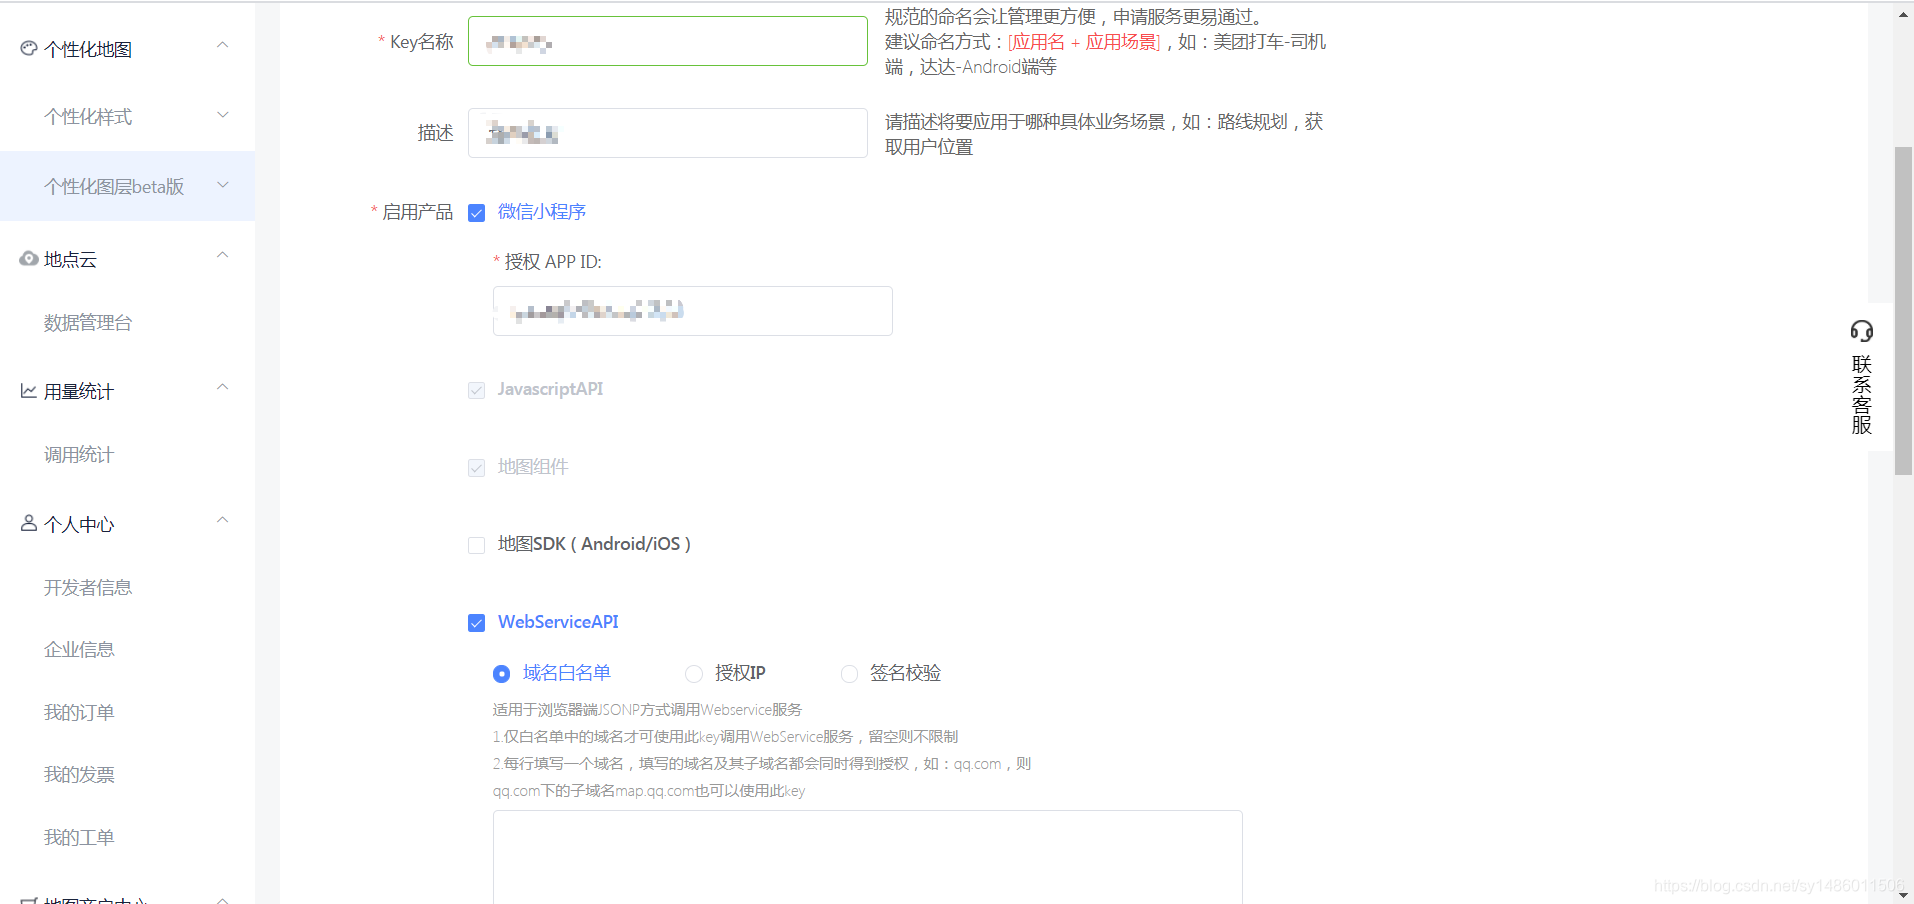Enable the 地图SDK ( Android/iOS ) checkbox
The height and width of the screenshot is (904, 1914).
pos(476,545)
